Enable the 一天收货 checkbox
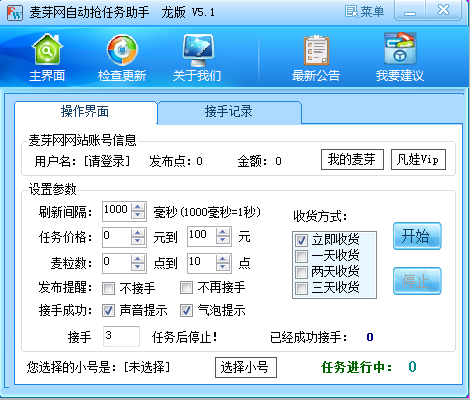Viewport: 470px width, 400px height. coord(301,256)
